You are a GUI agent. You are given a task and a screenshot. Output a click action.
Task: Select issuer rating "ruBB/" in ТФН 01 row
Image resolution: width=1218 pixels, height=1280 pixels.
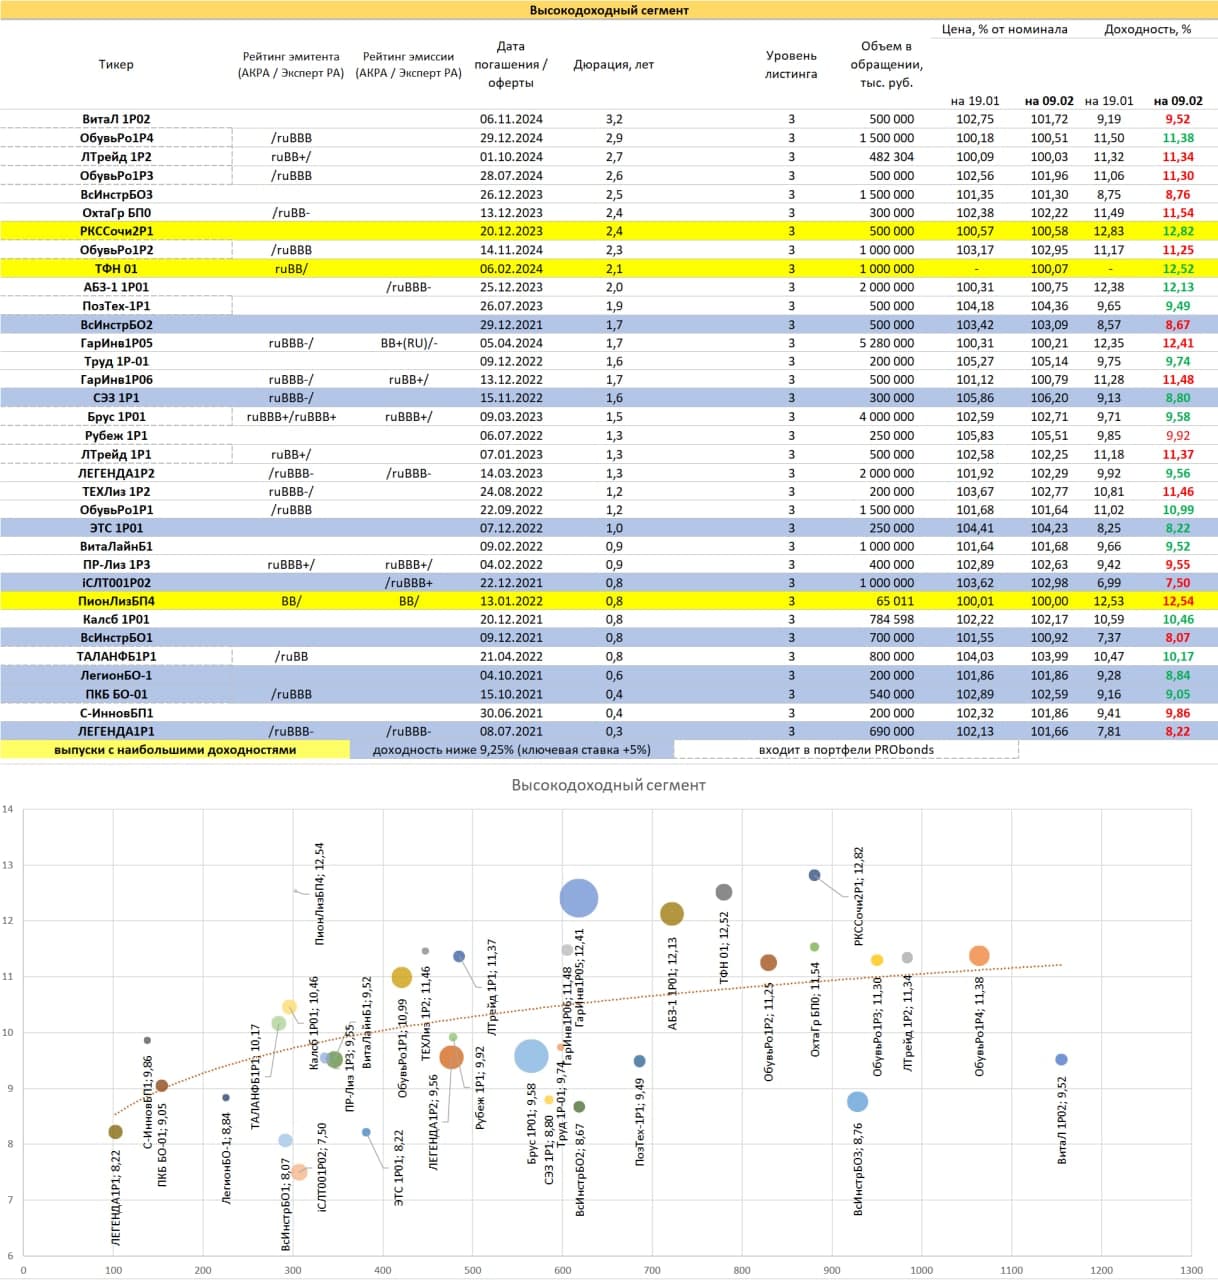click(x=291, y=268)
